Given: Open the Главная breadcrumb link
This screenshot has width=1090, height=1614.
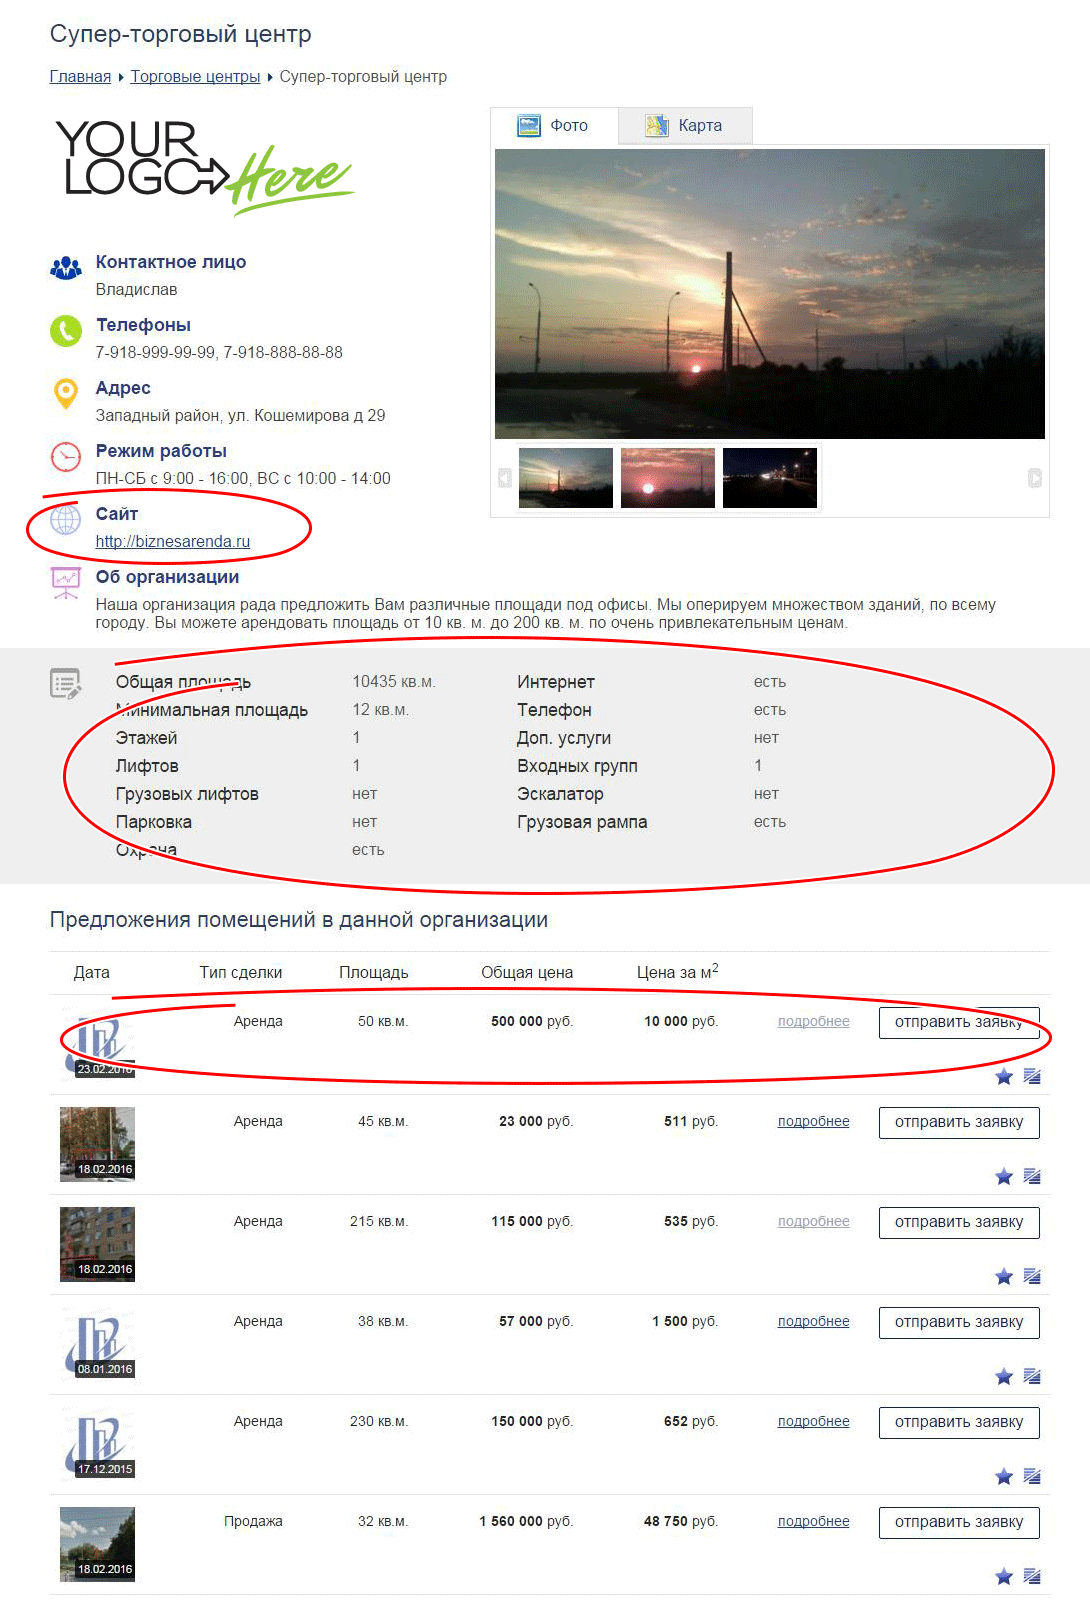Looking at the screenshot, I should click(80, 77).
